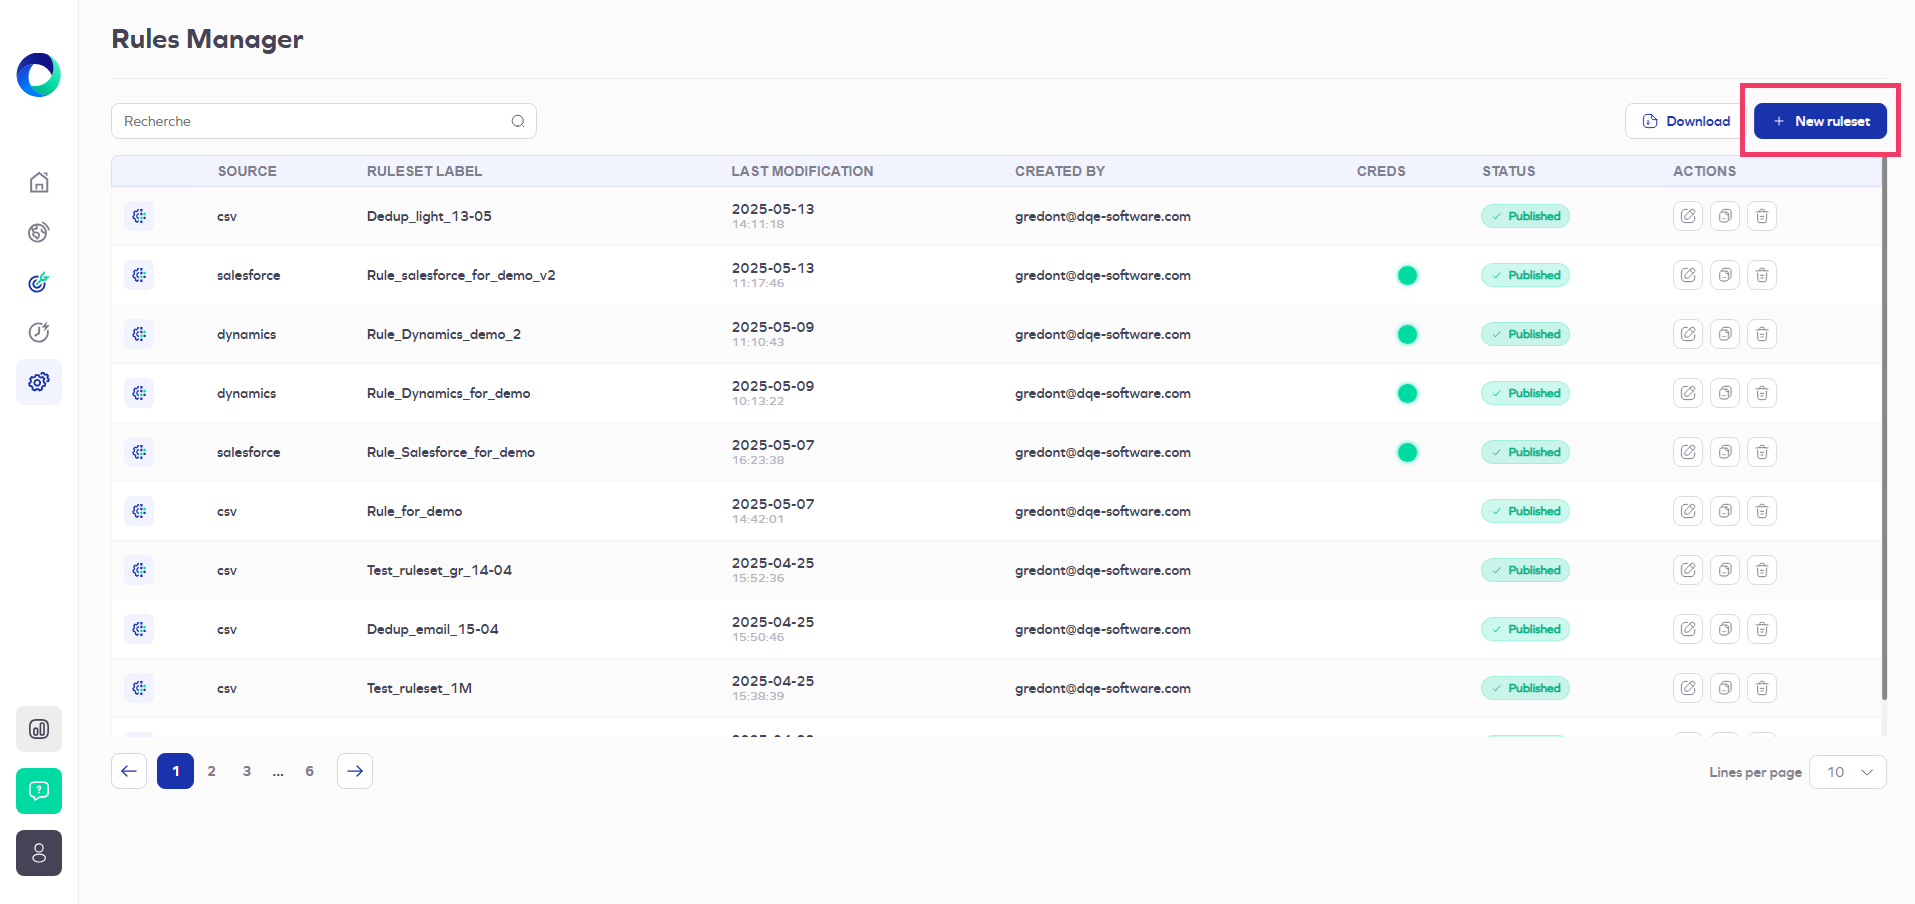Open the user profile icon in sidebar
1915x904 pixels.
(39, 853)
